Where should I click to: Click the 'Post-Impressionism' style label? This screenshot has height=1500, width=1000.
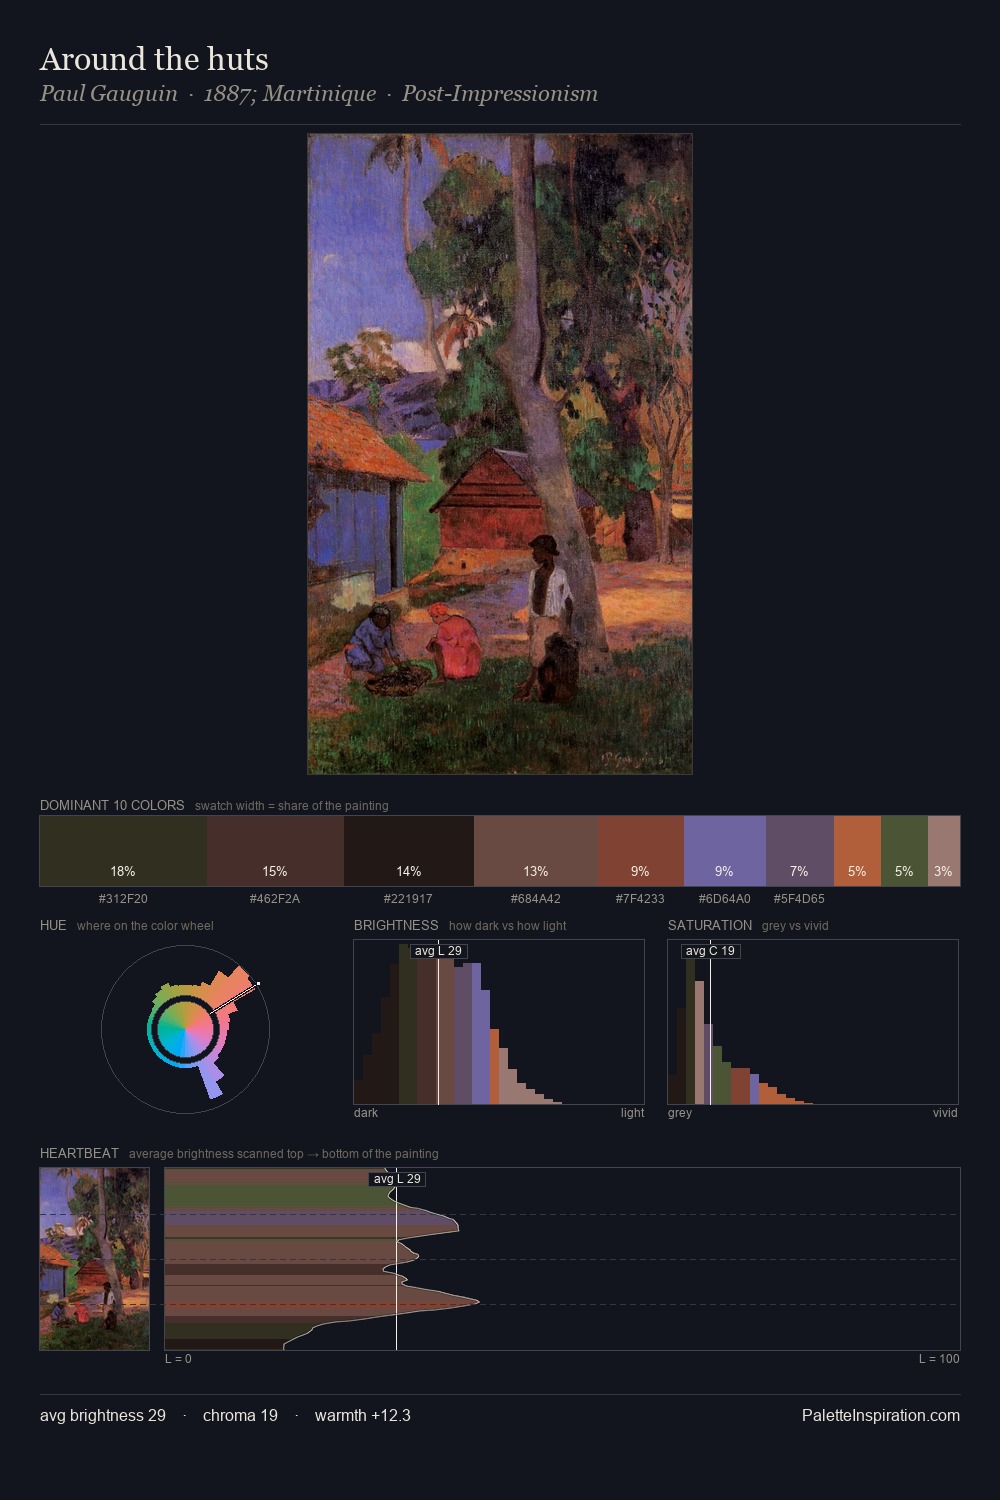click(x=500, y=94)
